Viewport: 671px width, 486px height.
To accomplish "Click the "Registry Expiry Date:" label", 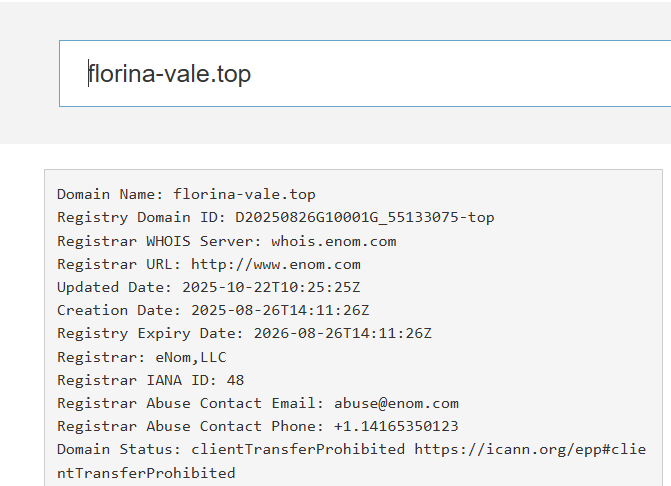I will (x=148, y=333).
